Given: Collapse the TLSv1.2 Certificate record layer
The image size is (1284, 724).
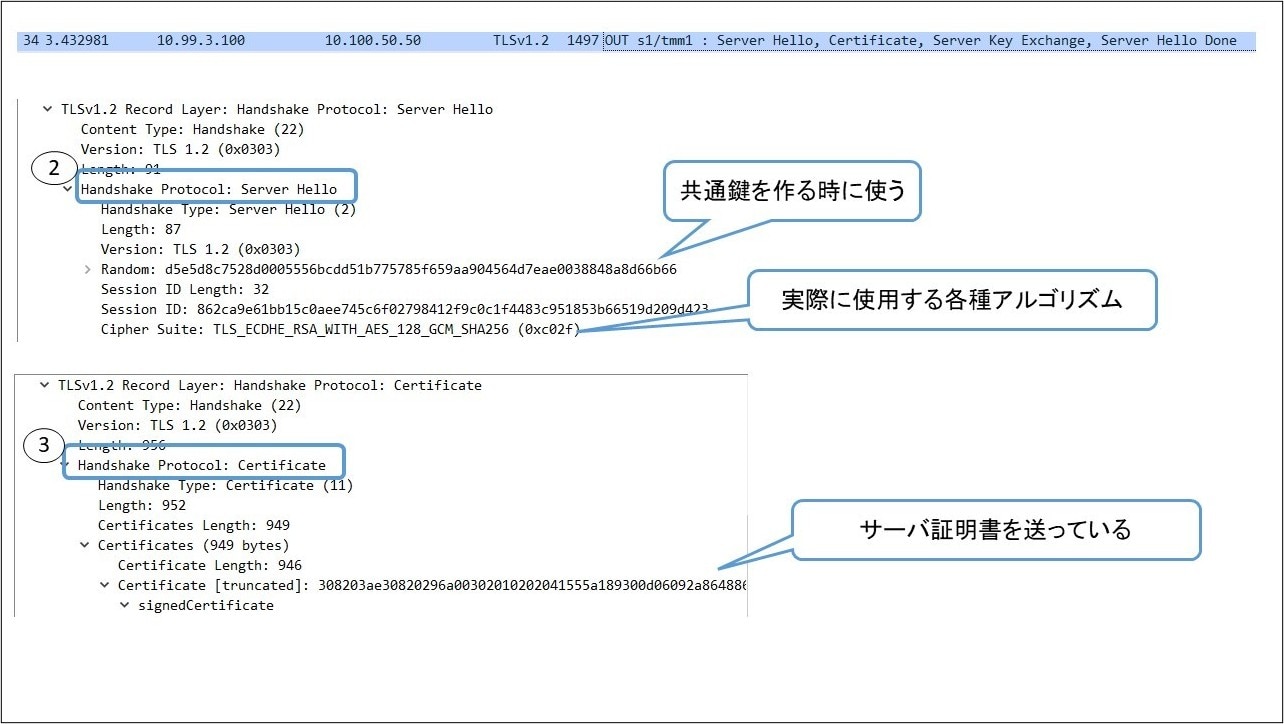Looking at the screenshot, I should coord(44,385).
